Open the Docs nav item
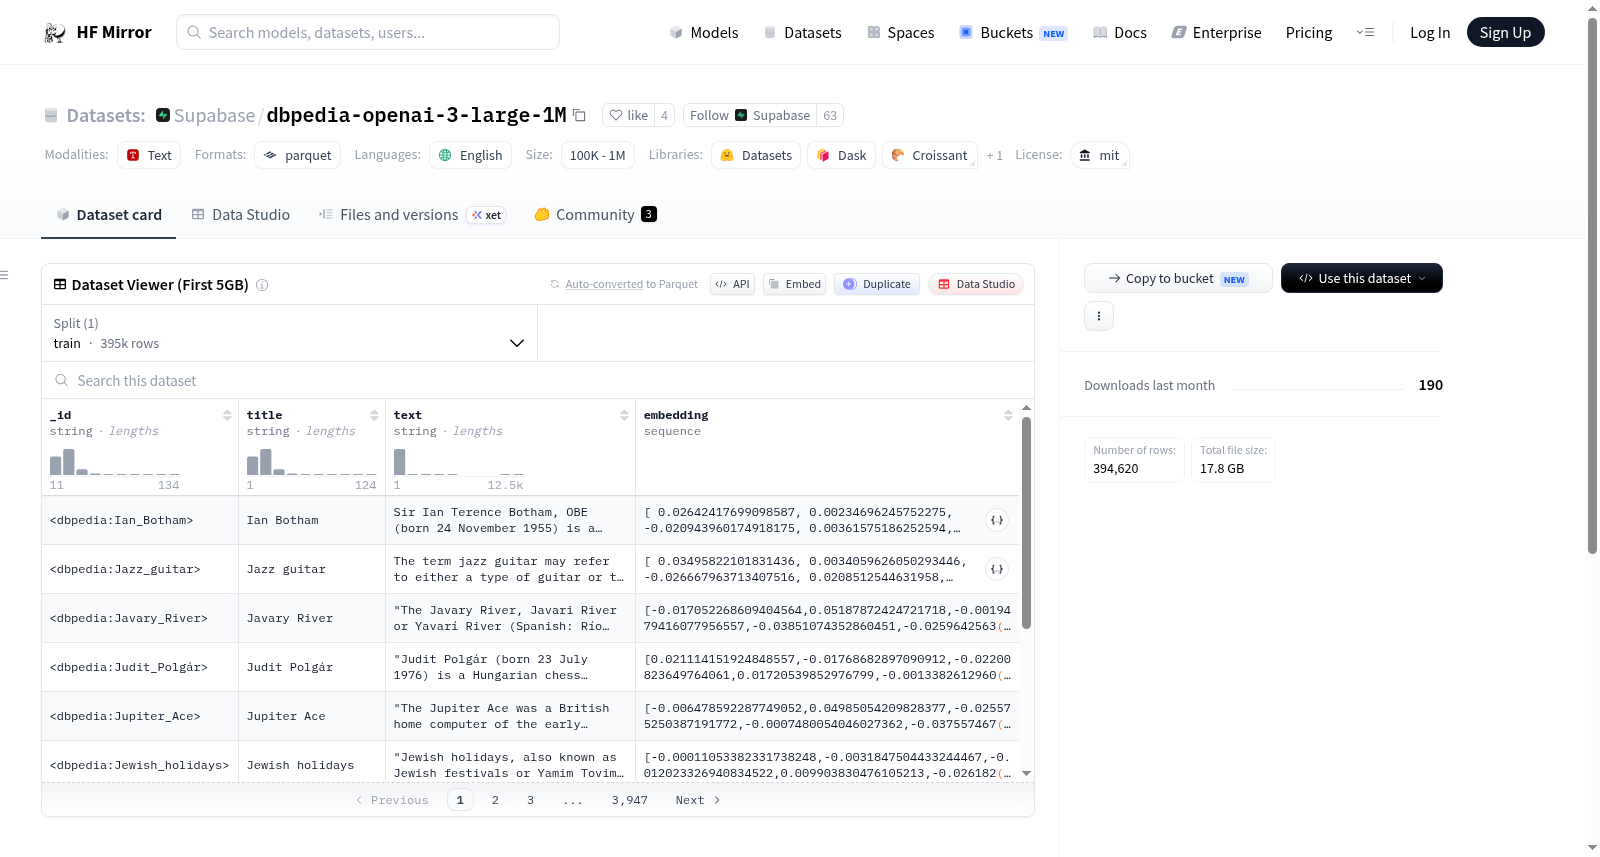The image size is (1600, 857). tap(1120, 32)
